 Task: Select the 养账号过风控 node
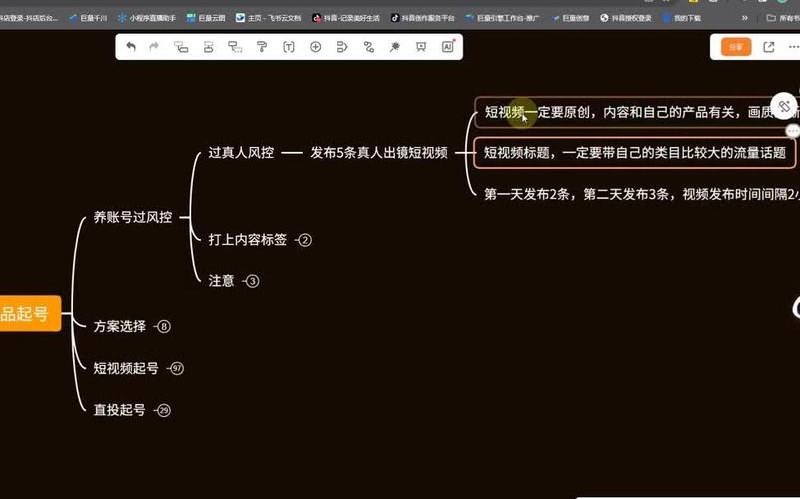pyautogui.click(x=133, y=217)
